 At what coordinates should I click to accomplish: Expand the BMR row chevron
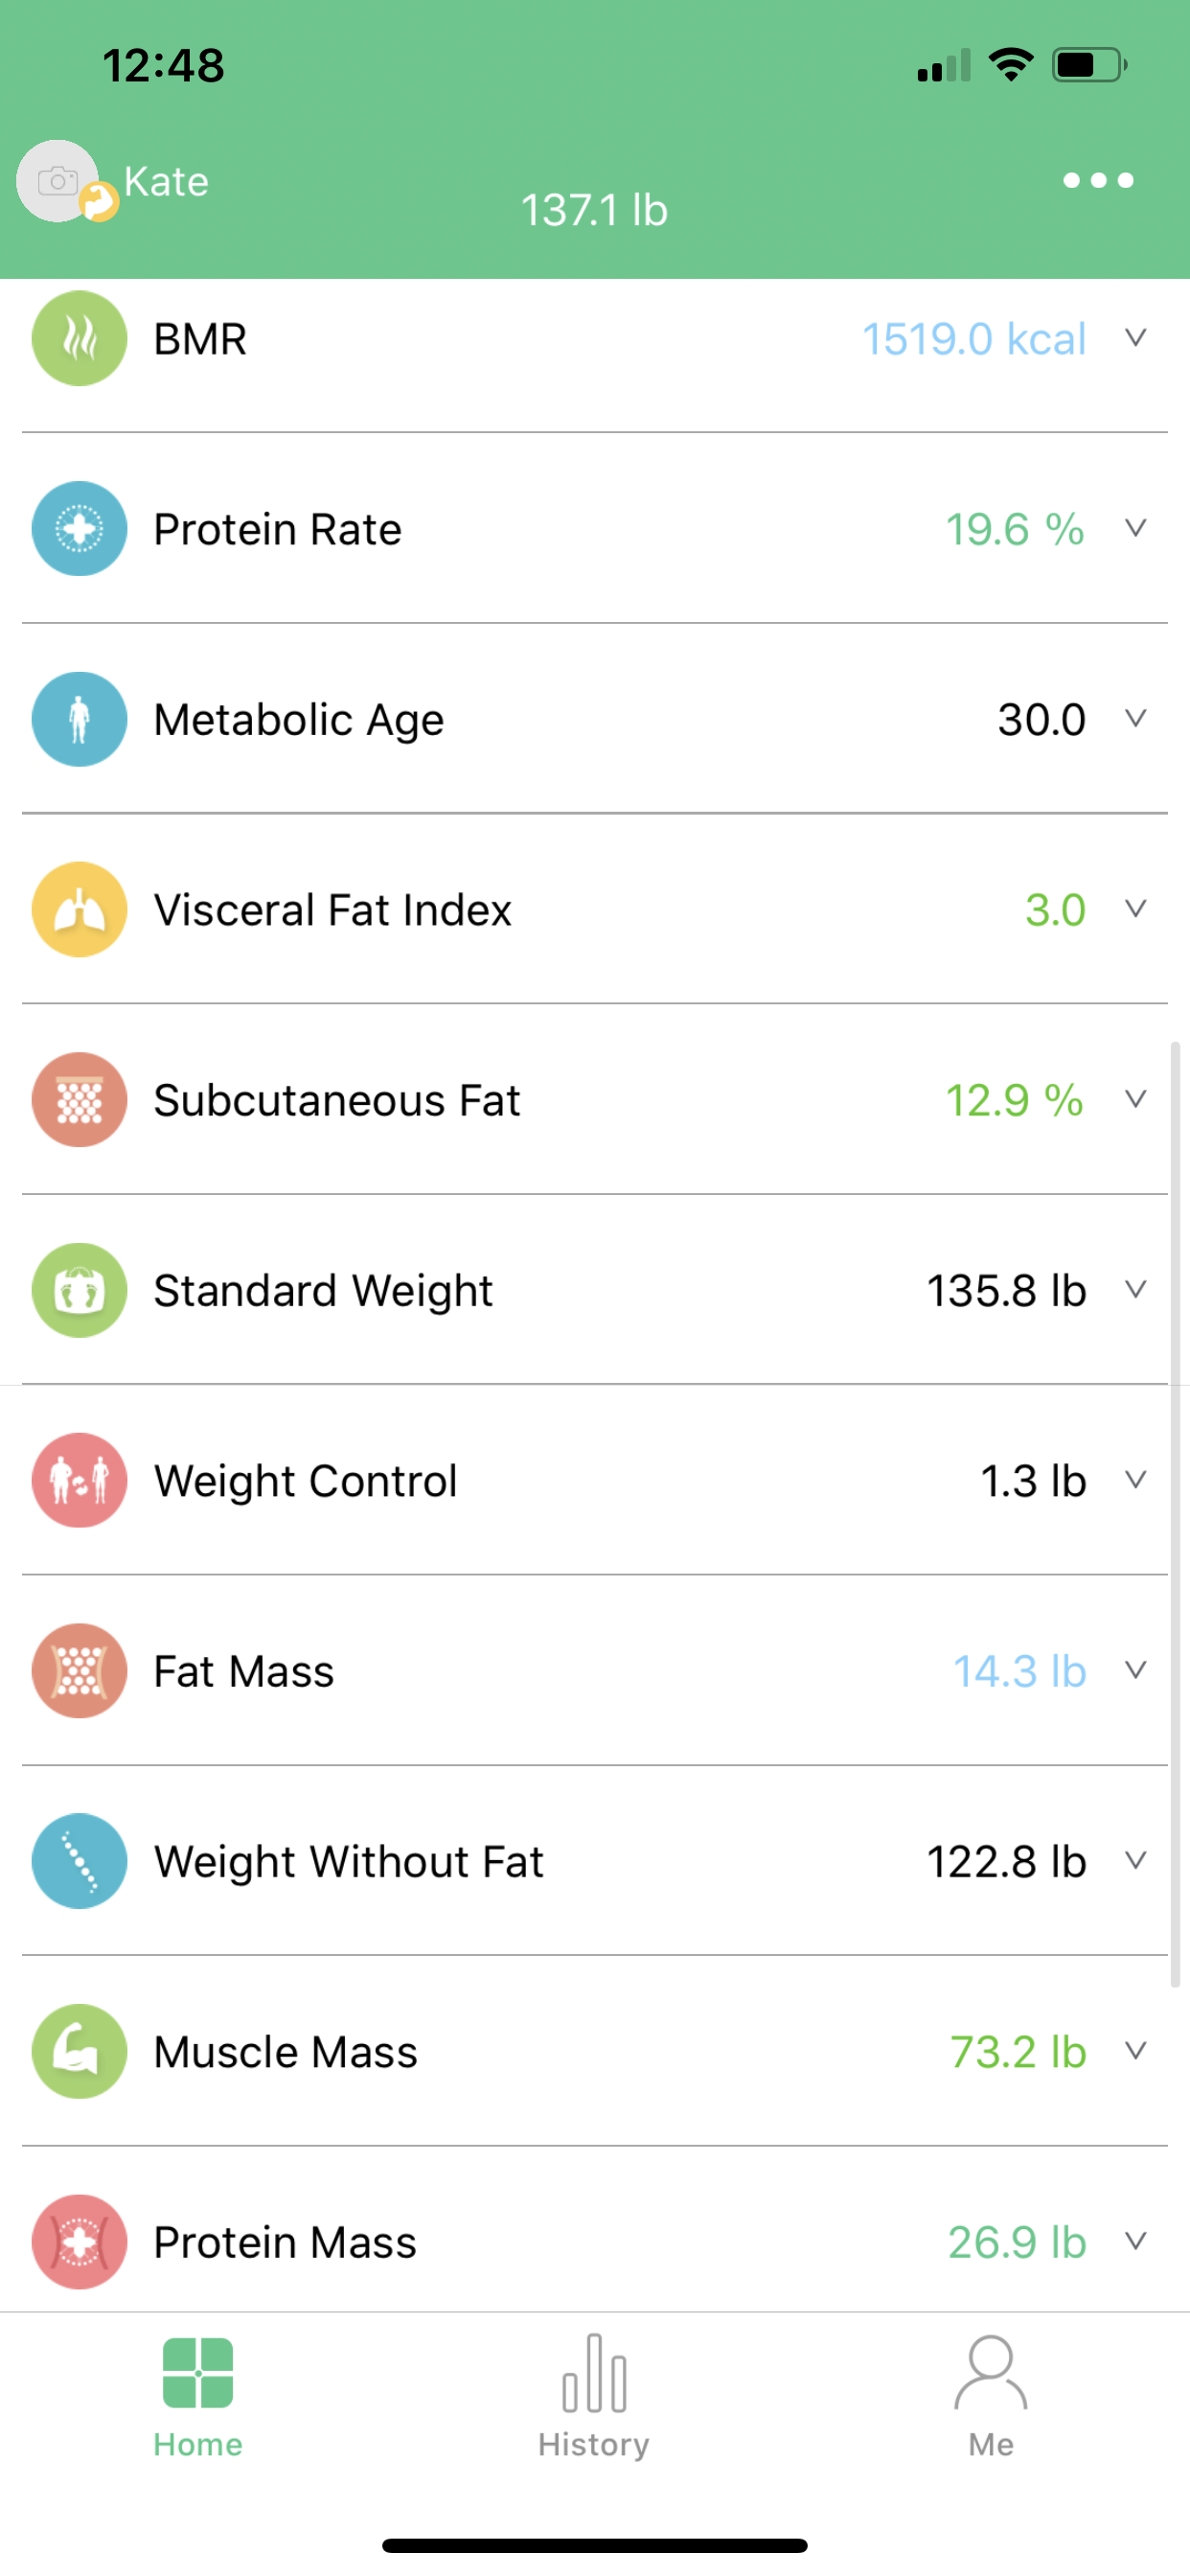1135,338
